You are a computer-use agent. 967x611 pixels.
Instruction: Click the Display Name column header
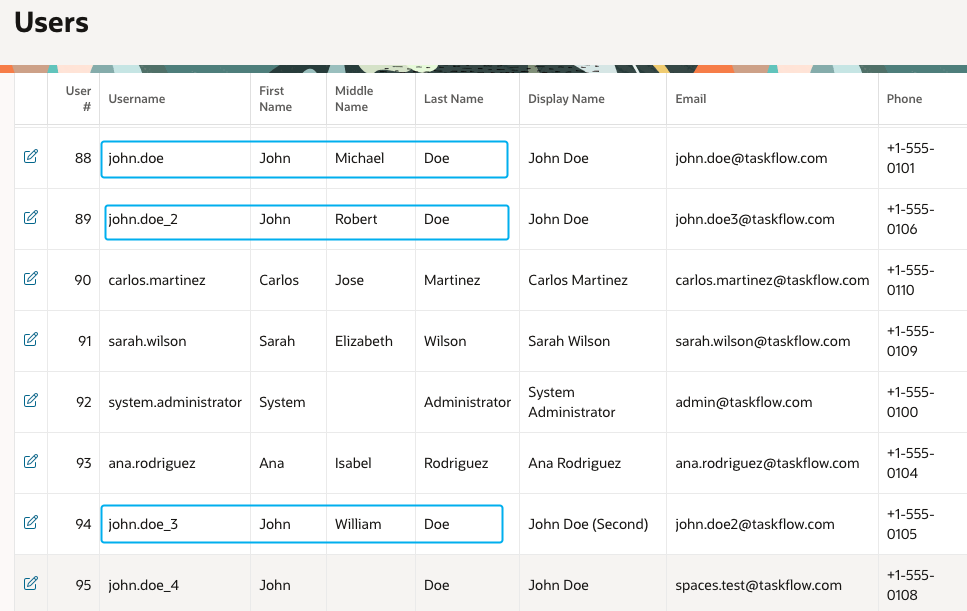[x=566, y=99]
